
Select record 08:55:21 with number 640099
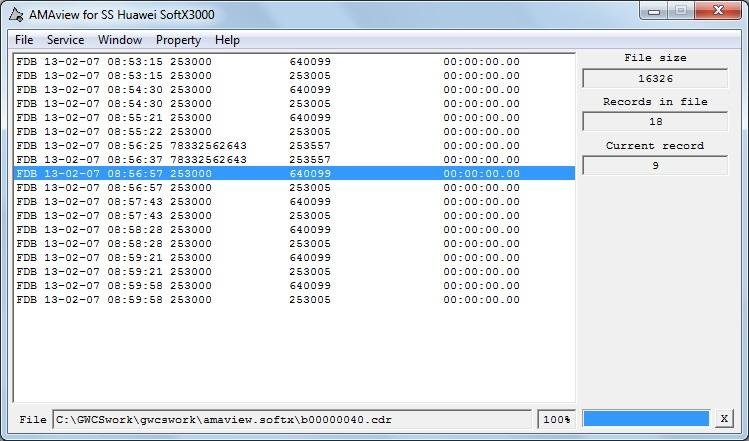click(x=294, y=118)
